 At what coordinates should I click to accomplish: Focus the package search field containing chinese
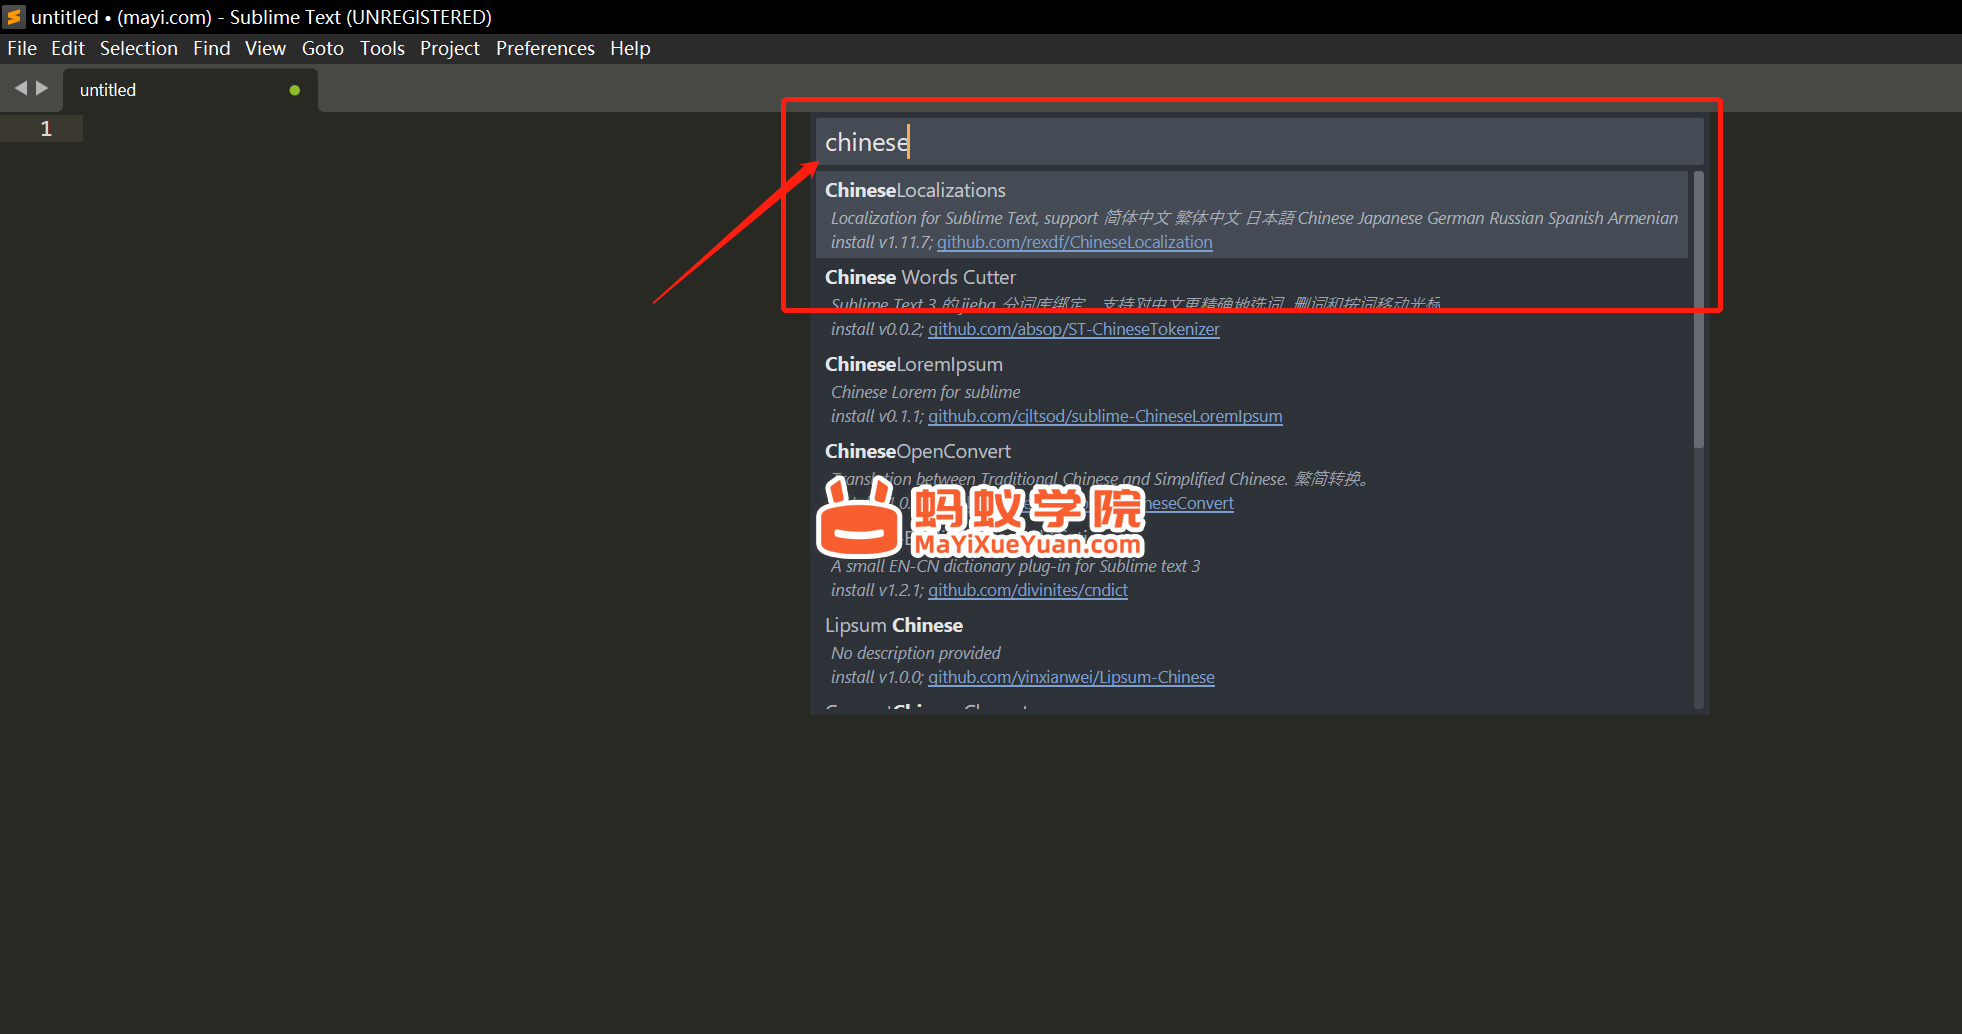coord(1260,142)
